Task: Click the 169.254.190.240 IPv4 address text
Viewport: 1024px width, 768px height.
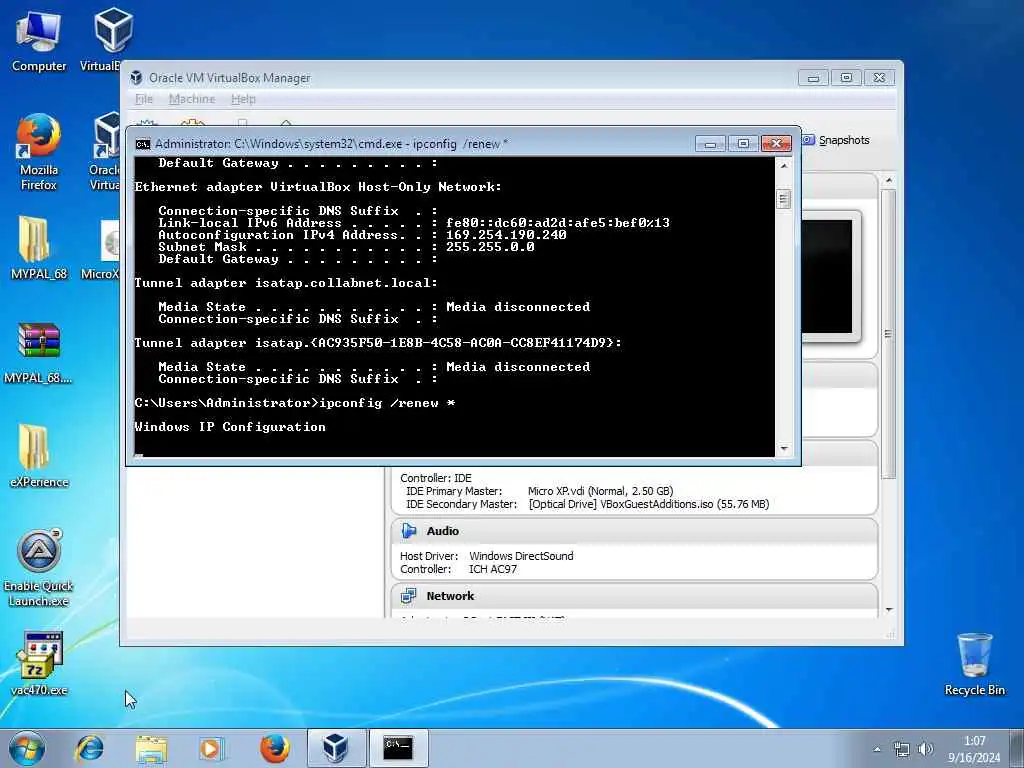Action: coord(506,234)
